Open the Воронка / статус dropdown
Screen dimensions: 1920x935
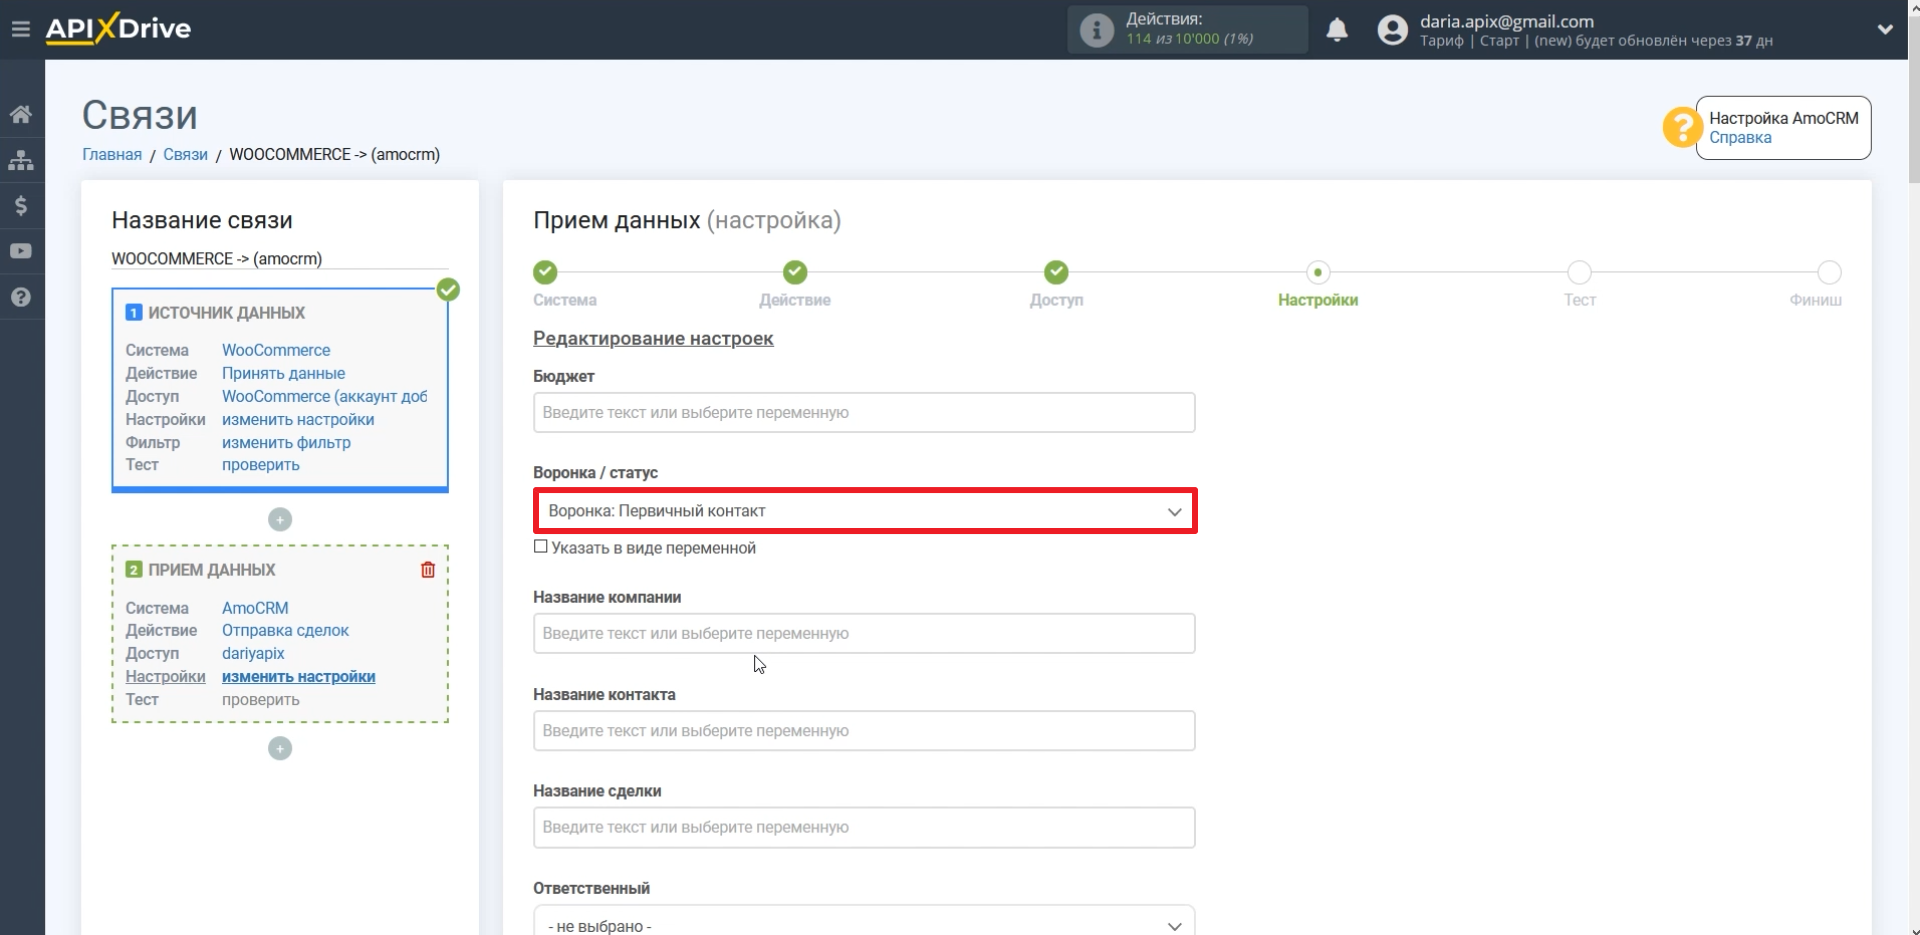(865, 511)
